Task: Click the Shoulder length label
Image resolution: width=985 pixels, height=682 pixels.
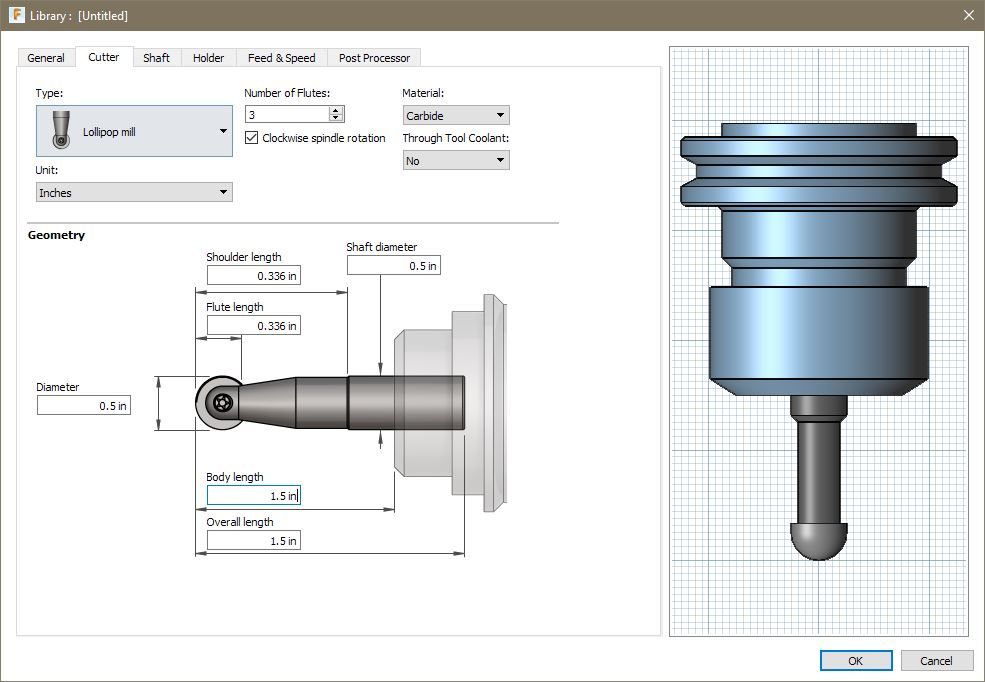Action: (x=244, y=257)
